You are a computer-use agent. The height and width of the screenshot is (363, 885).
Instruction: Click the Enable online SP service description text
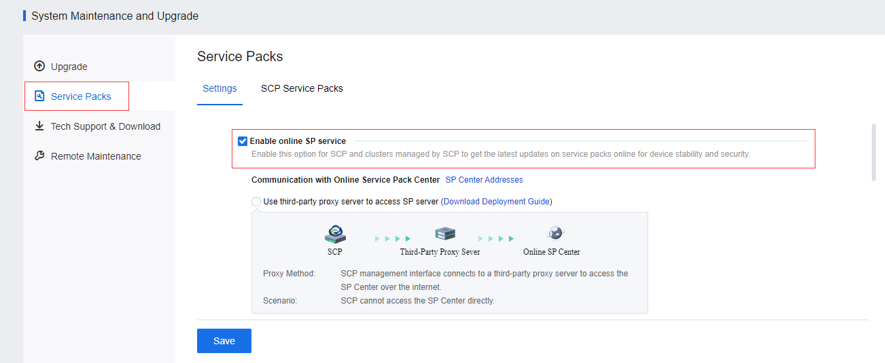501,154
